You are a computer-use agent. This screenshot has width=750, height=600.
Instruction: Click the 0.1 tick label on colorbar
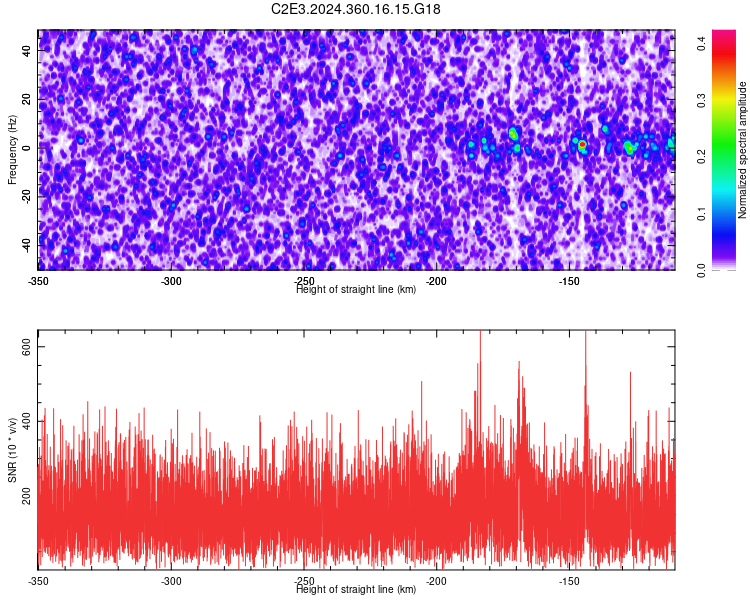(x=701, y=213)
